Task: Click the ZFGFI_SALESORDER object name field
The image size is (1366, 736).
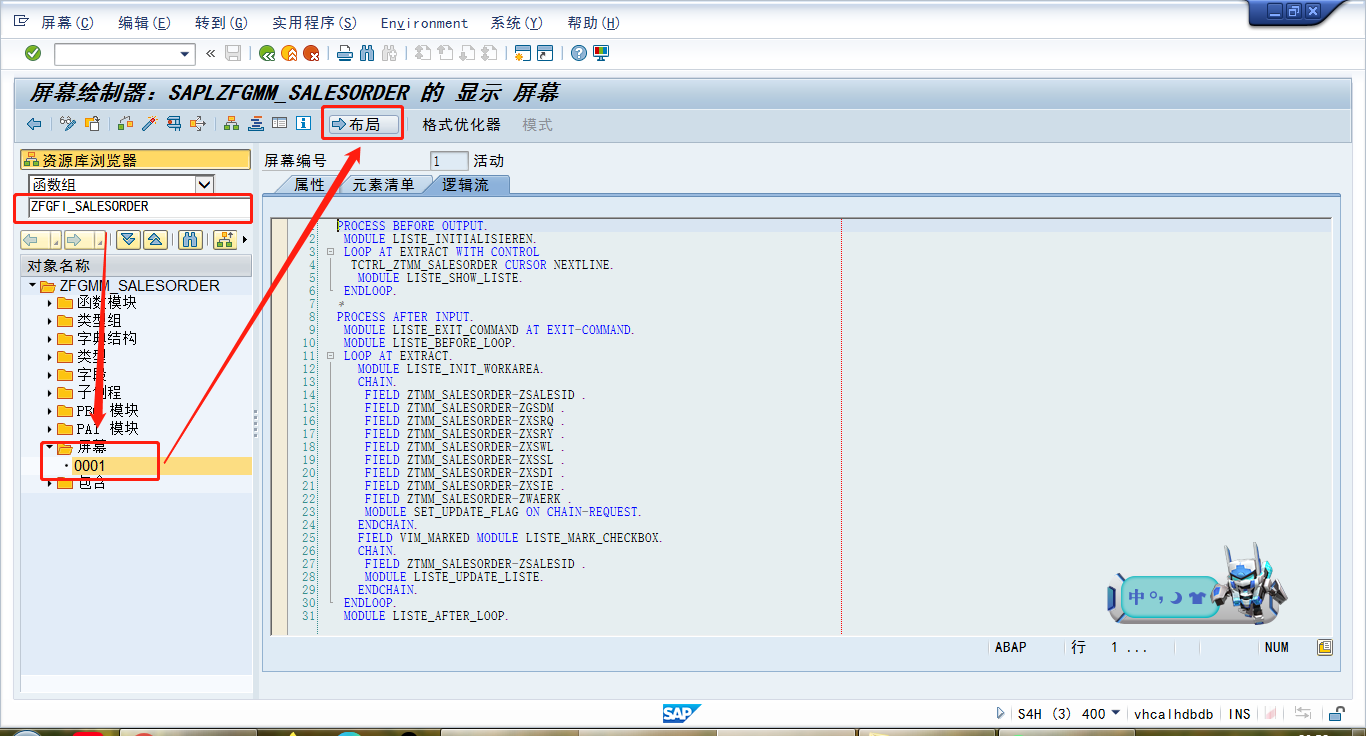Action: point(138,207)
